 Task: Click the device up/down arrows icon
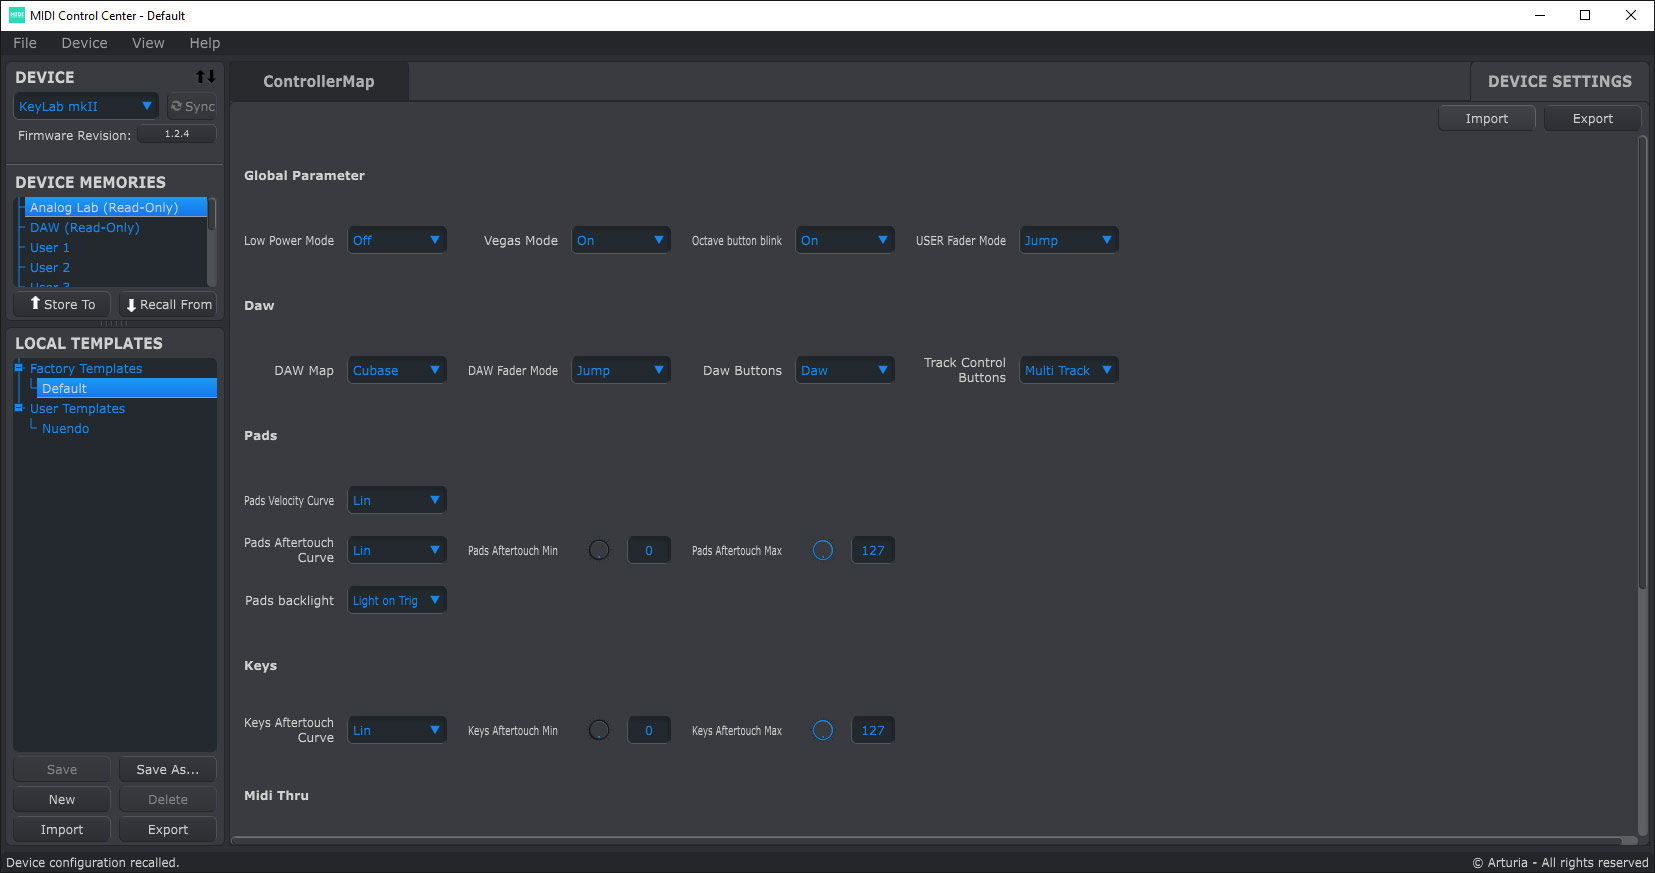(205, 77)
